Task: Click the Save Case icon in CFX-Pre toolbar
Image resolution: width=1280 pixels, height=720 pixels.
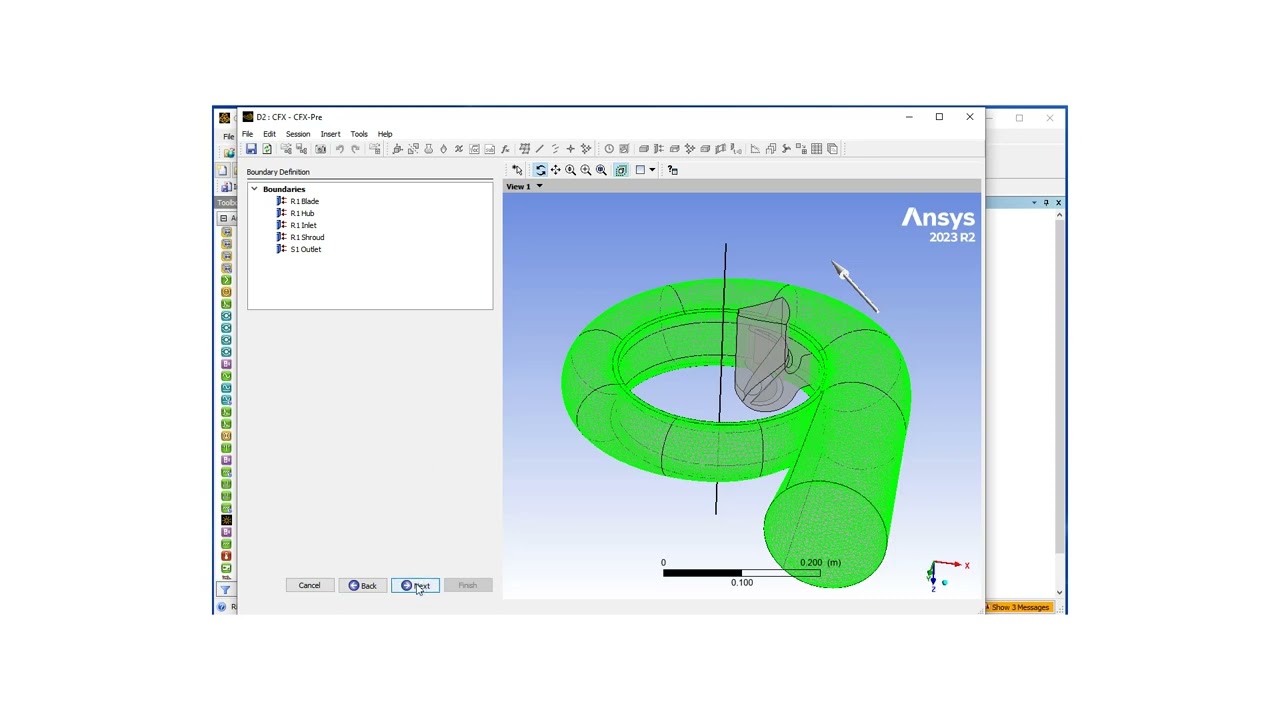Action: click(251, 149)
